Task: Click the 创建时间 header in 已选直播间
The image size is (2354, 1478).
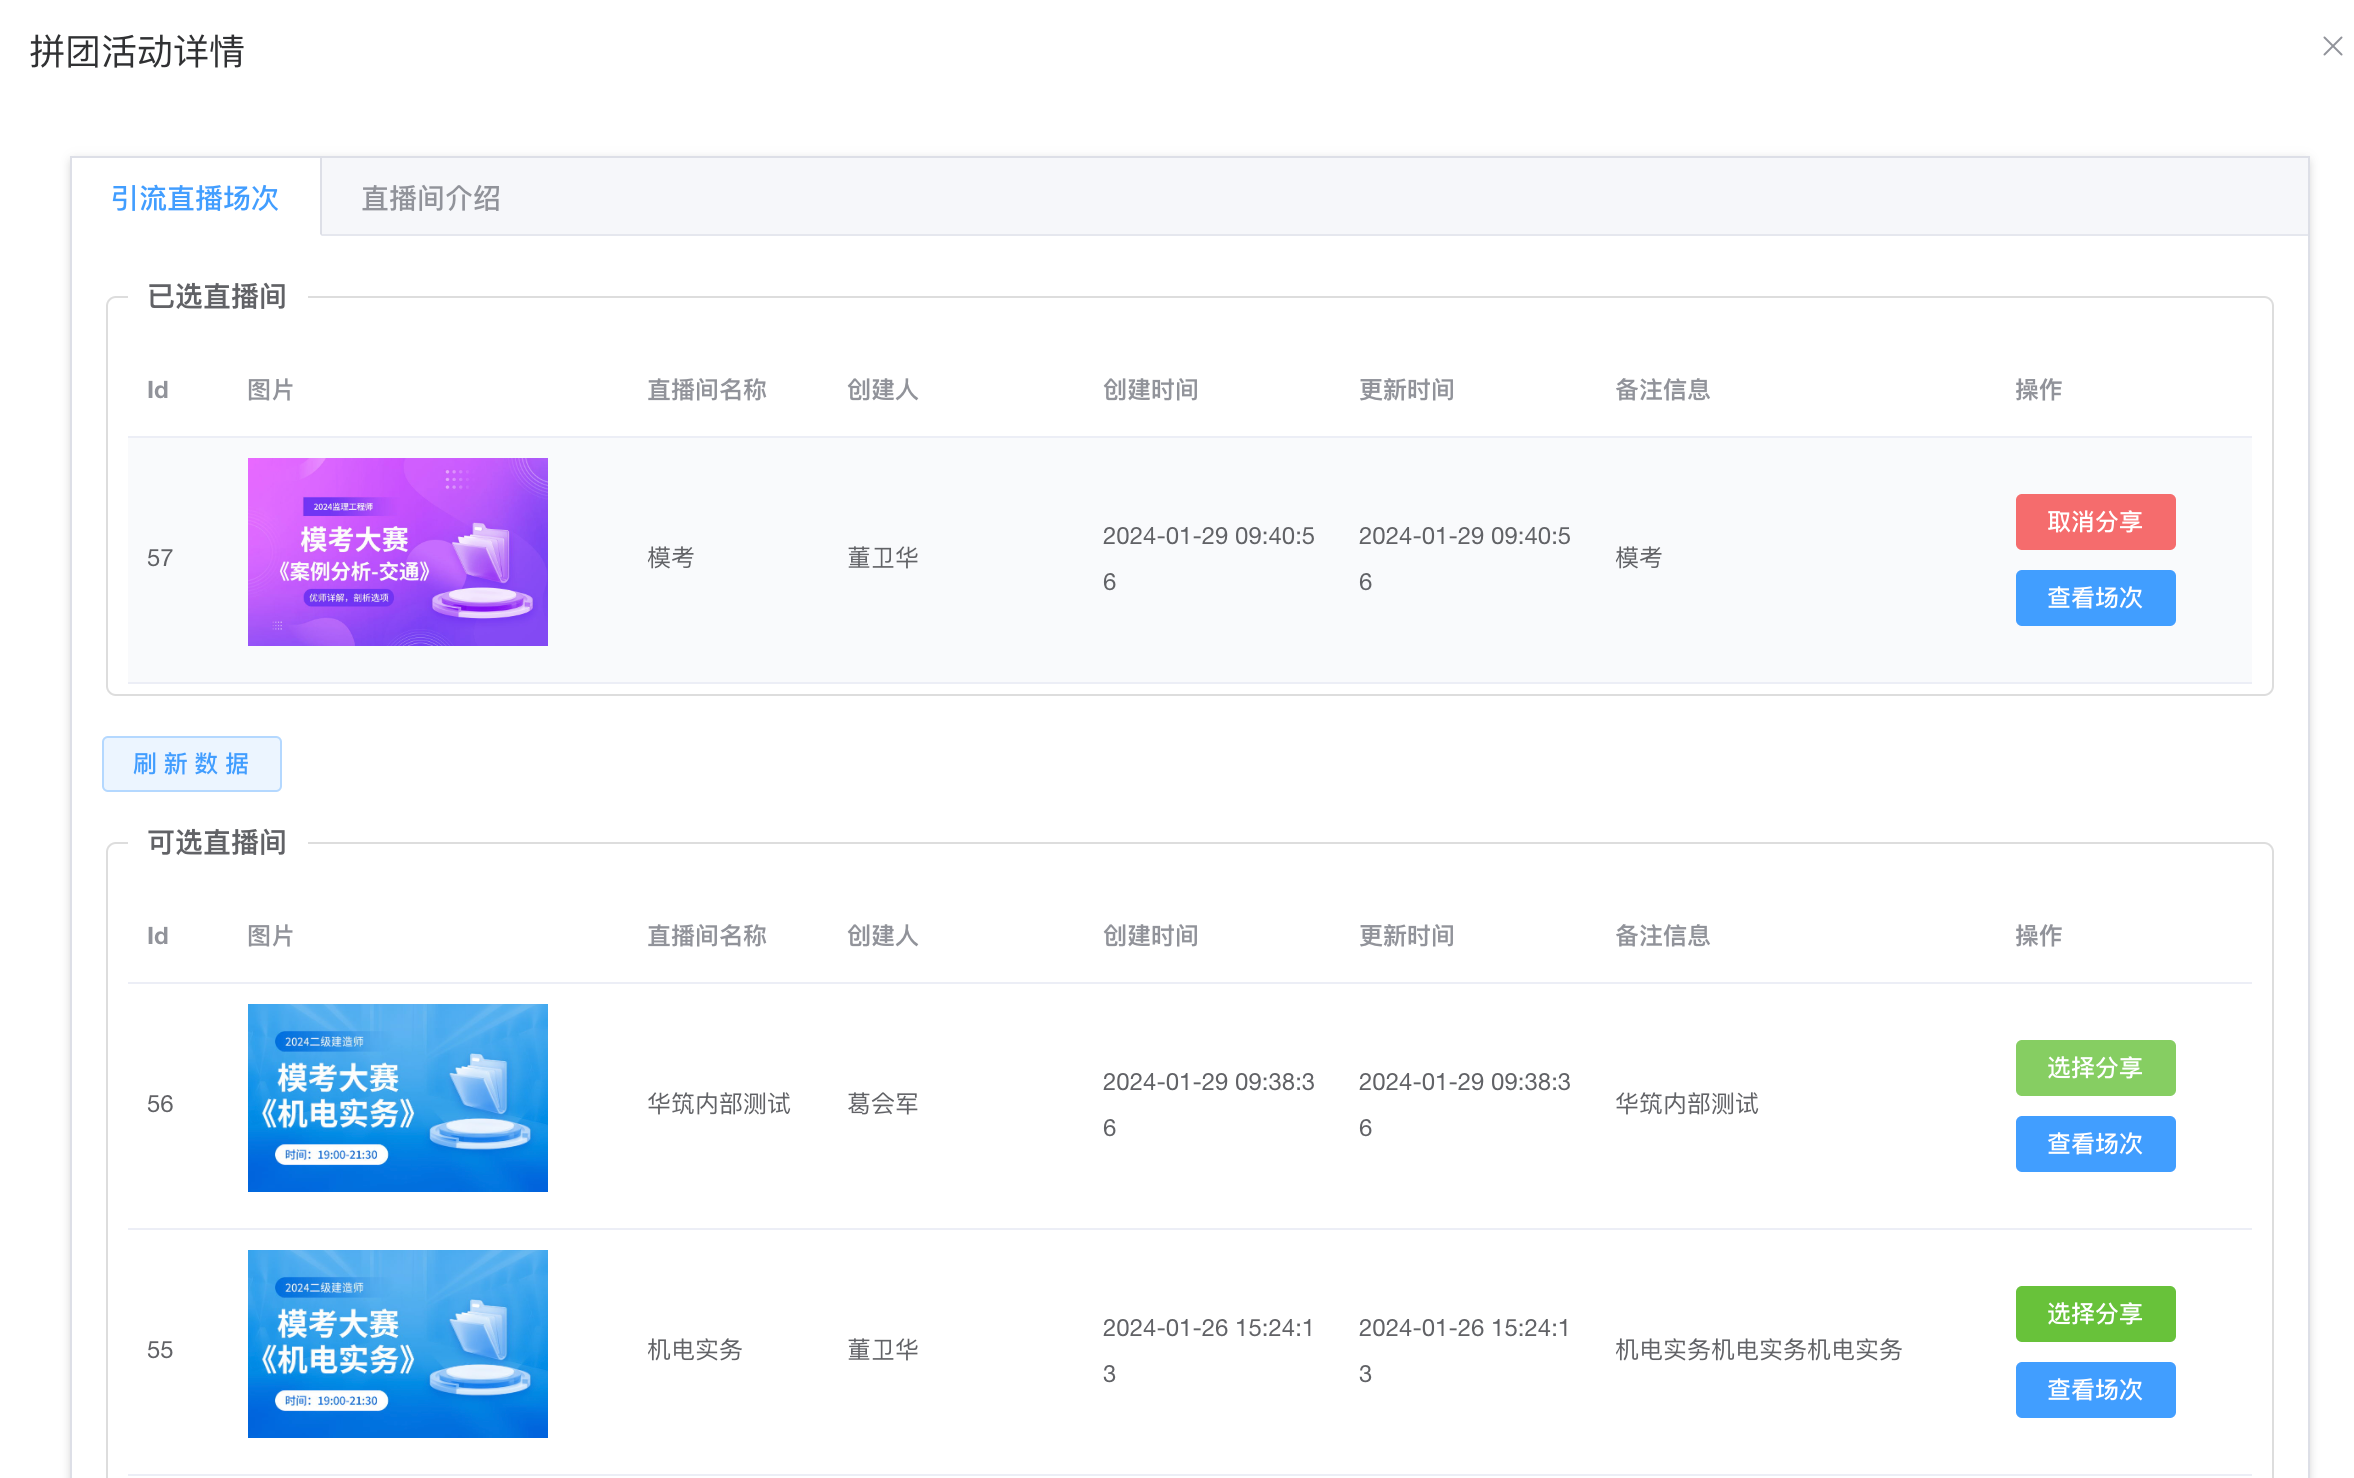Action: click(x=1150, y=389)
